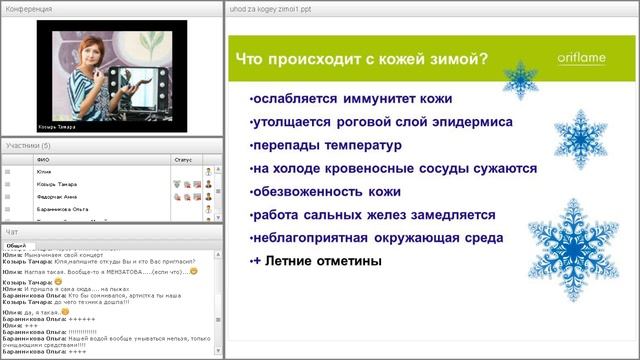Viewport: 640px width, 360px height.
Task: Click the chat scroll-down arrow
Action: pyautogui.click(x=218, y=350)
